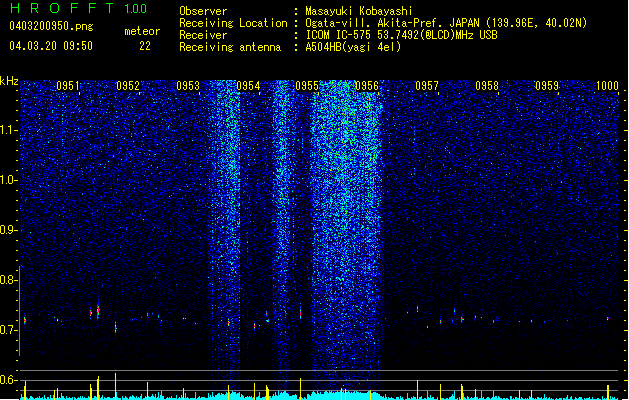Viewport: 629px width, 400px height.
Task: Click the 0957 time marker
Action: point(427,86)
